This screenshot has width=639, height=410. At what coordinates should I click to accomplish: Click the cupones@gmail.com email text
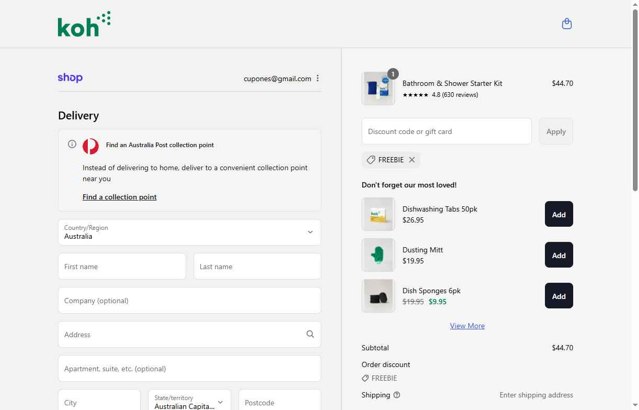point(277,79)
